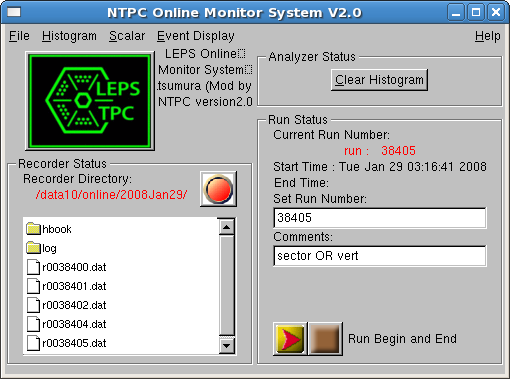Viewport: 510px width, 379px height.
Task: Click the file list scroll down arrow
Action: [227, 345]
